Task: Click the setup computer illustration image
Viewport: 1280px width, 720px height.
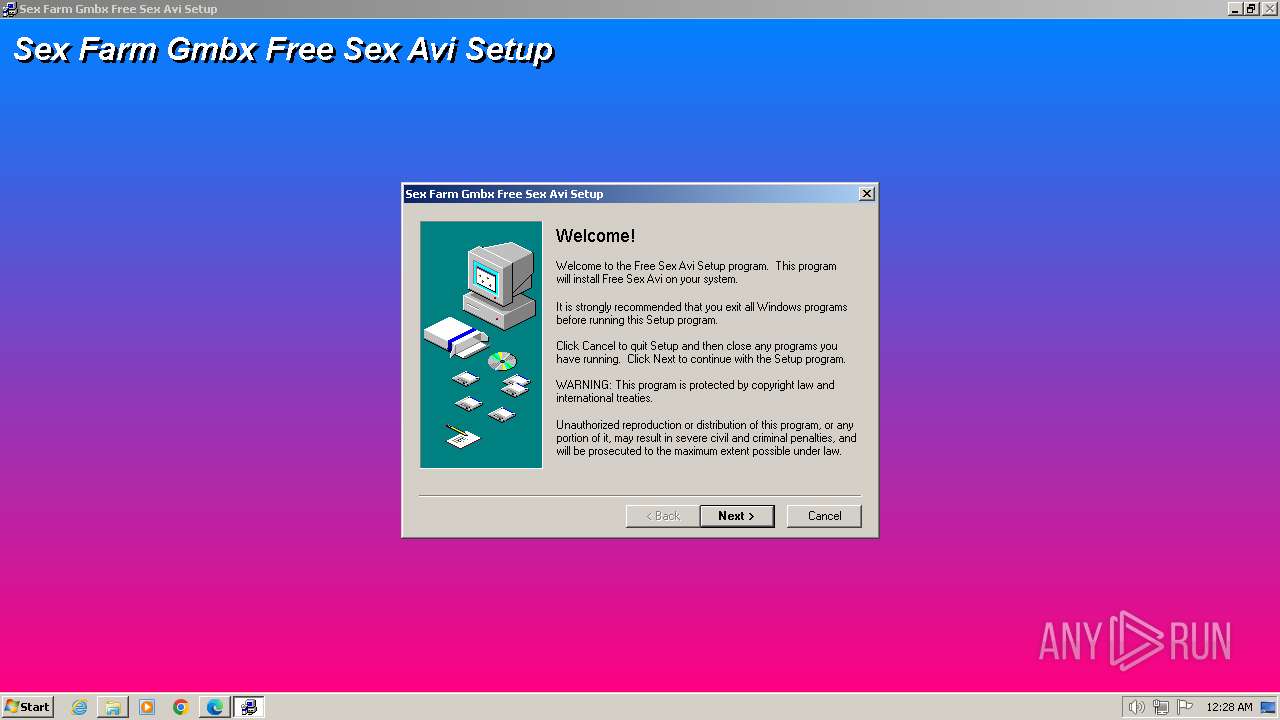Action: pos(481,345)
